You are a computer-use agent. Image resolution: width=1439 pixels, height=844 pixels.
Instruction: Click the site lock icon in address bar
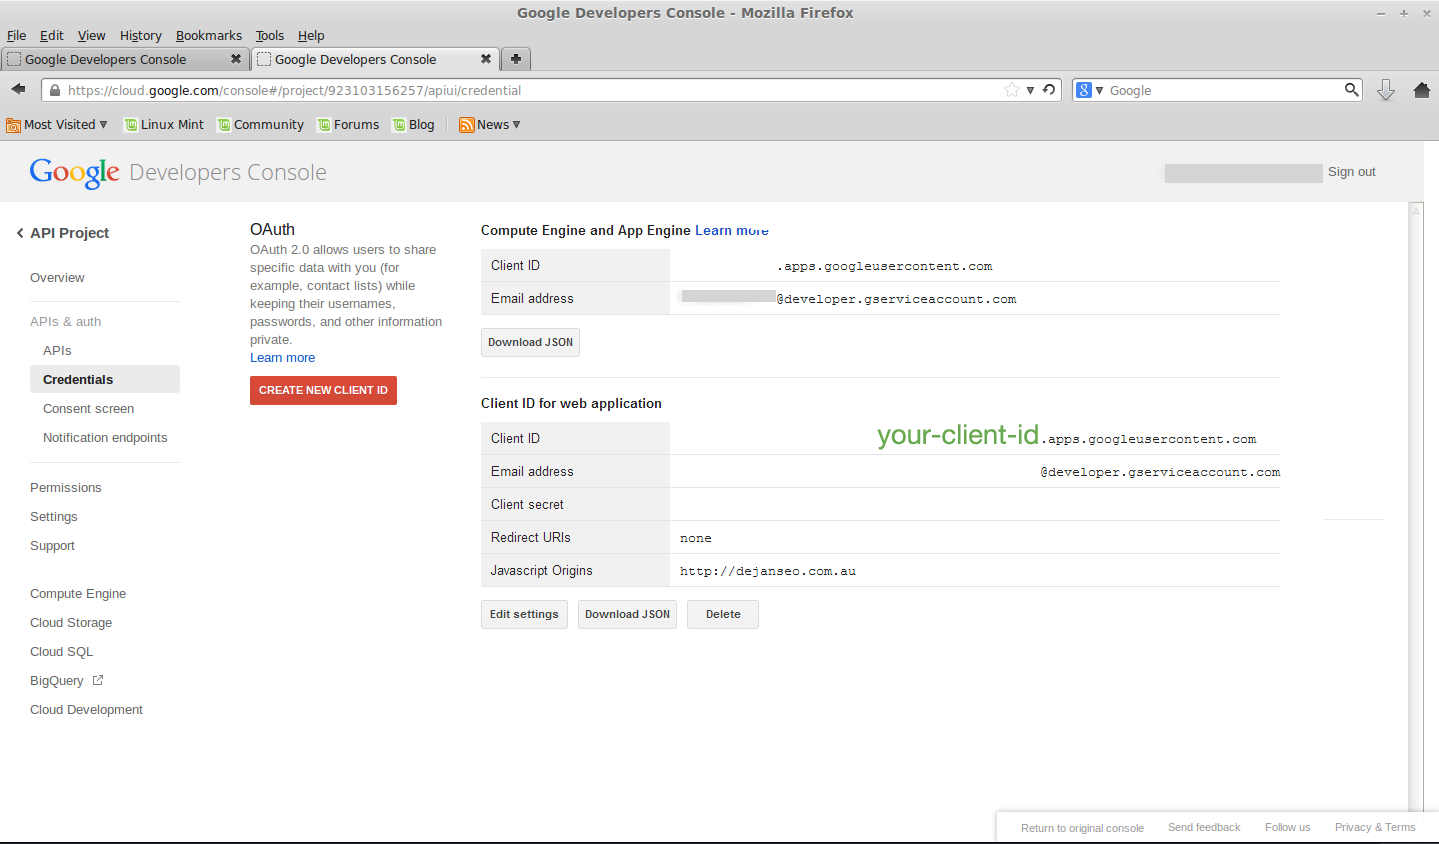click(x=55, y=90)
